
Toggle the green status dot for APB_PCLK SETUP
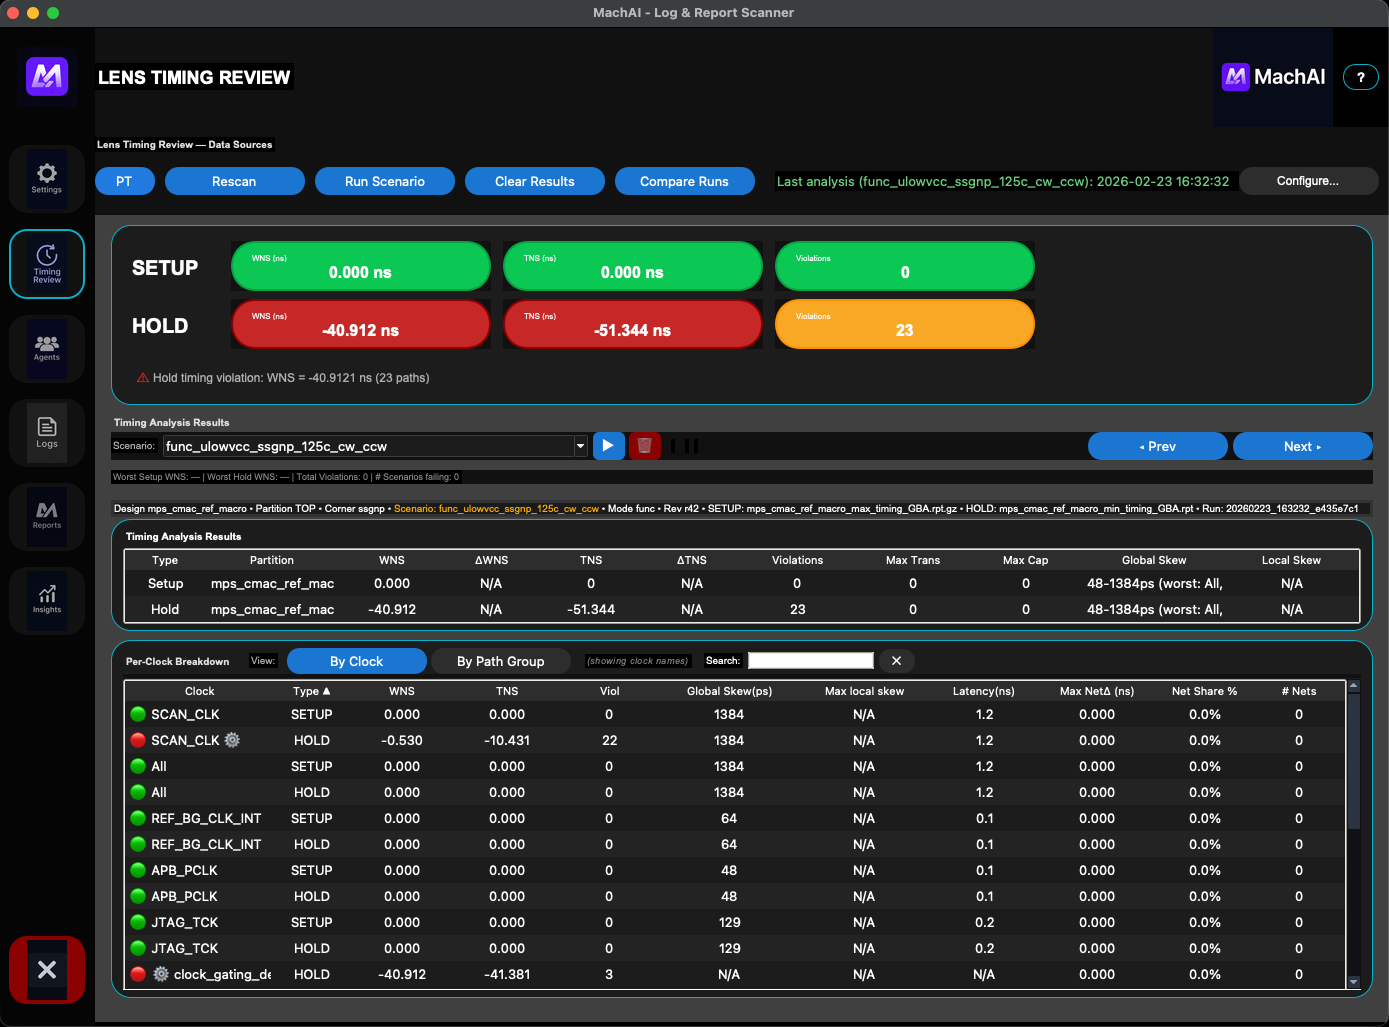(137, 870)
